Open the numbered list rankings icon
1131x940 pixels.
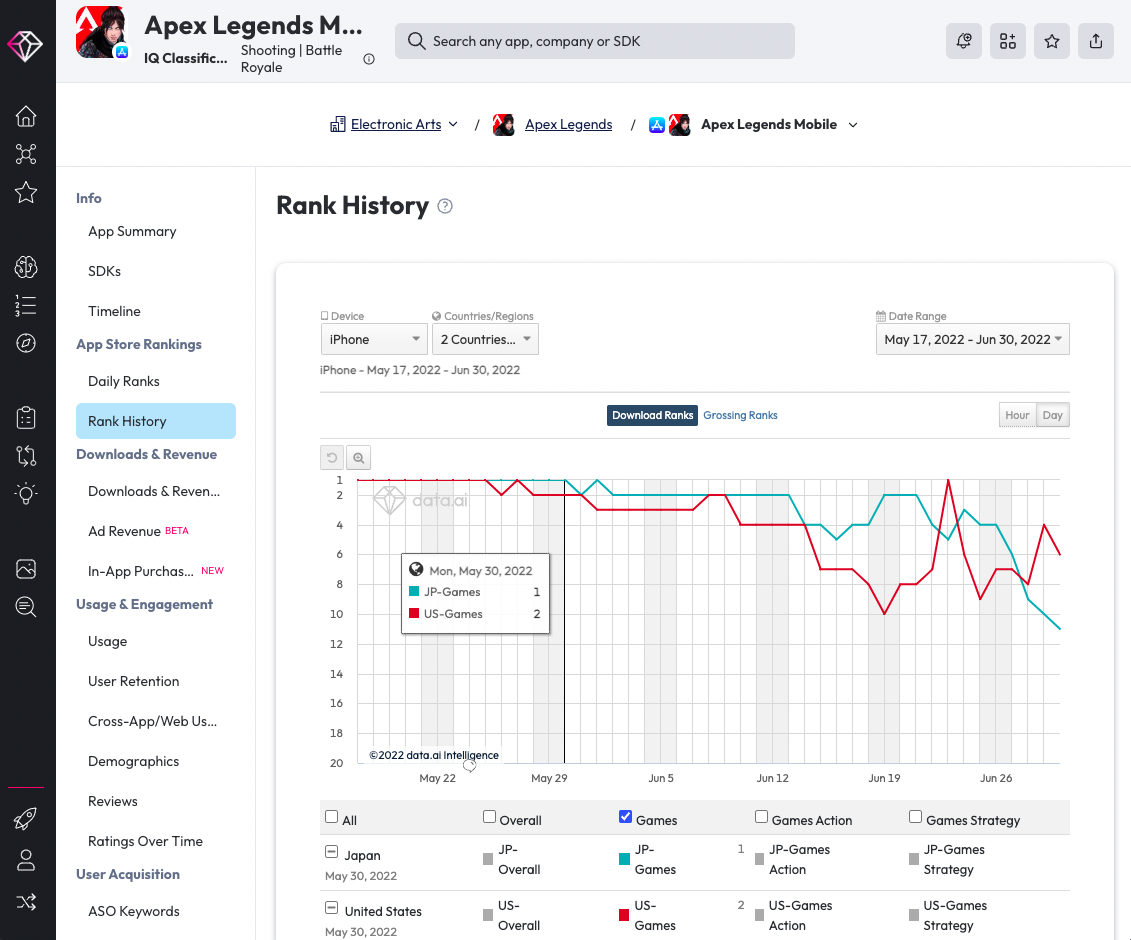tap(26, 305)
